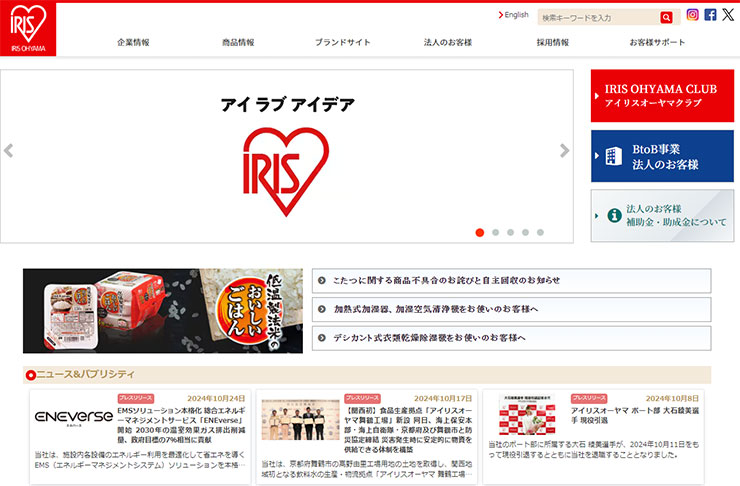Open the 補助金・助成金について banner
Image resolution: width=740 pixels, height=486 pixels.
662,216
